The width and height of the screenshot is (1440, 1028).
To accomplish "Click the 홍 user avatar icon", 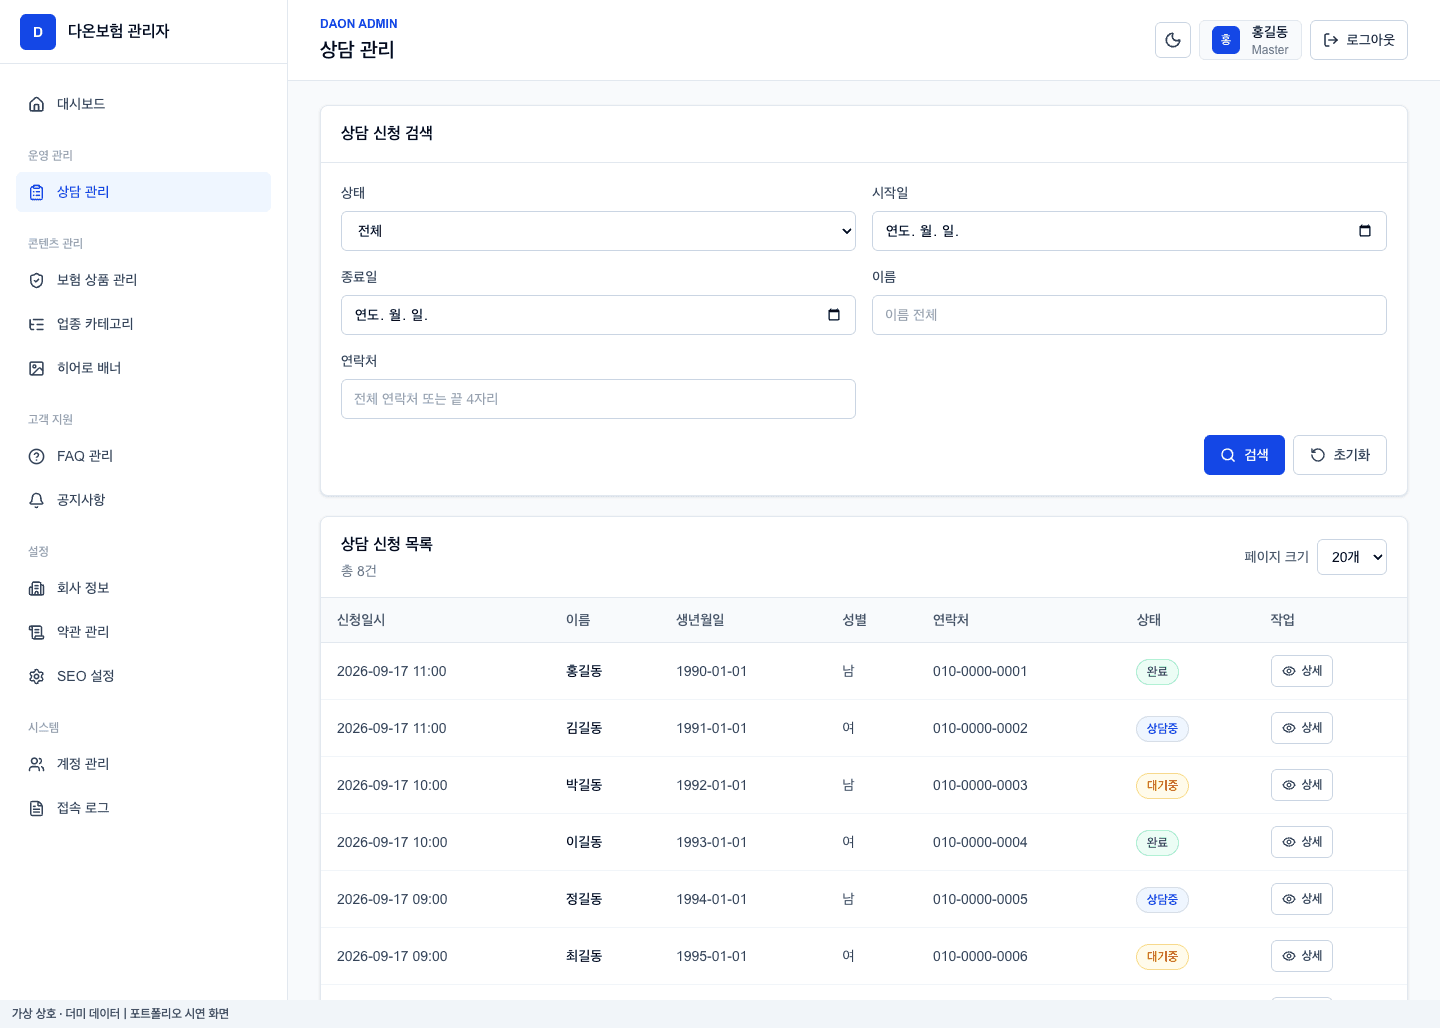I will tap(1226, 40).
